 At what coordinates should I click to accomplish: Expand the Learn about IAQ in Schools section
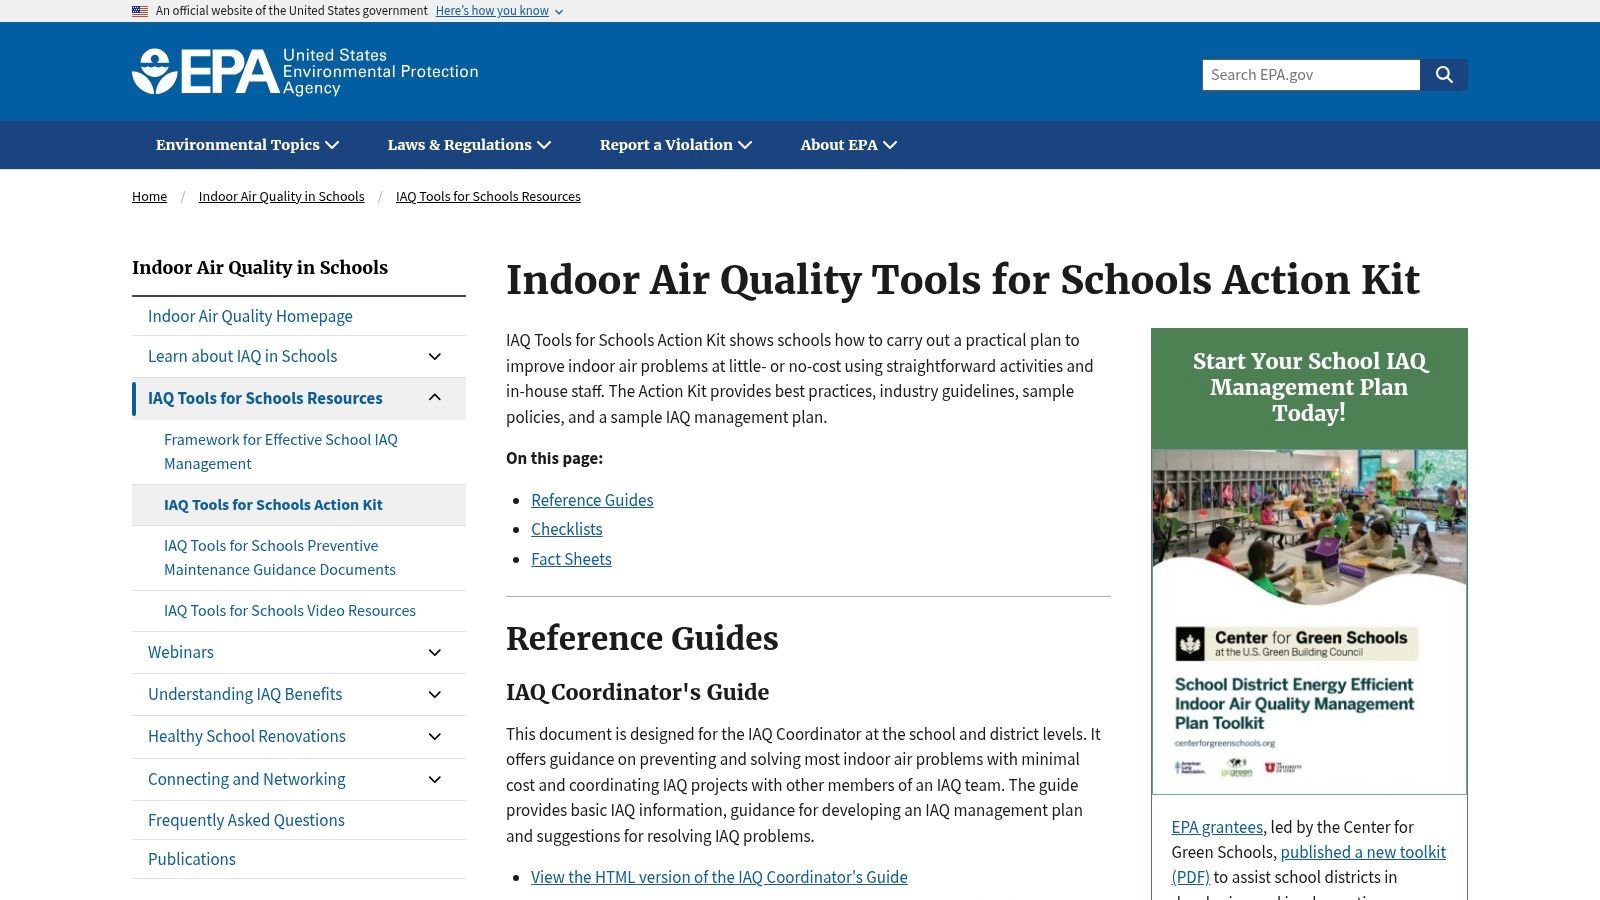(434, 356)
